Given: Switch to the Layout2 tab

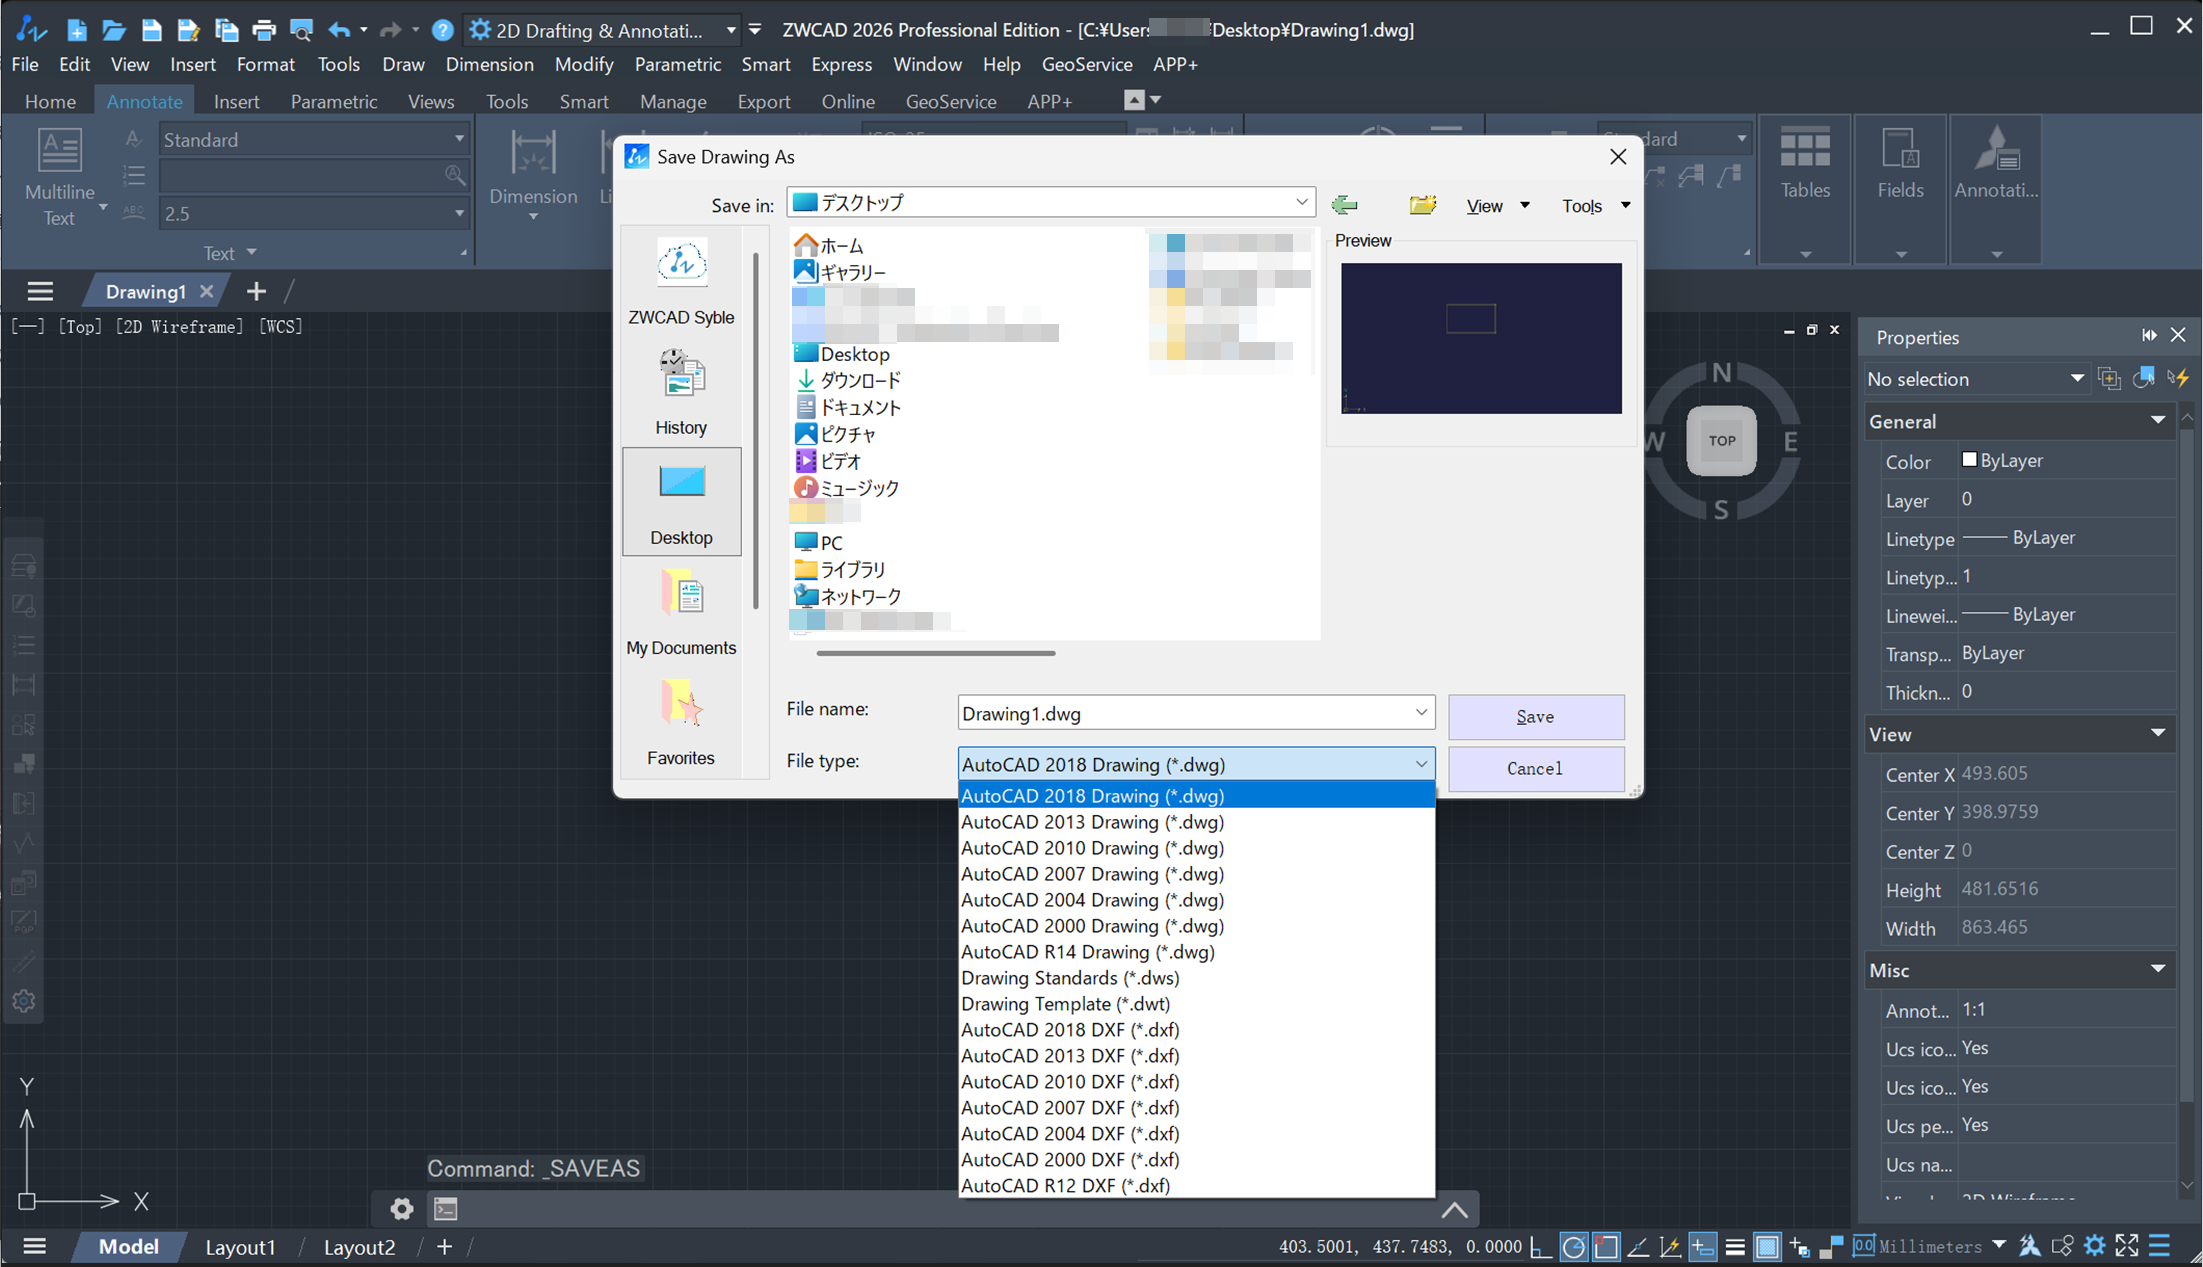Looking at the screenshot, I should [359, 1246].
